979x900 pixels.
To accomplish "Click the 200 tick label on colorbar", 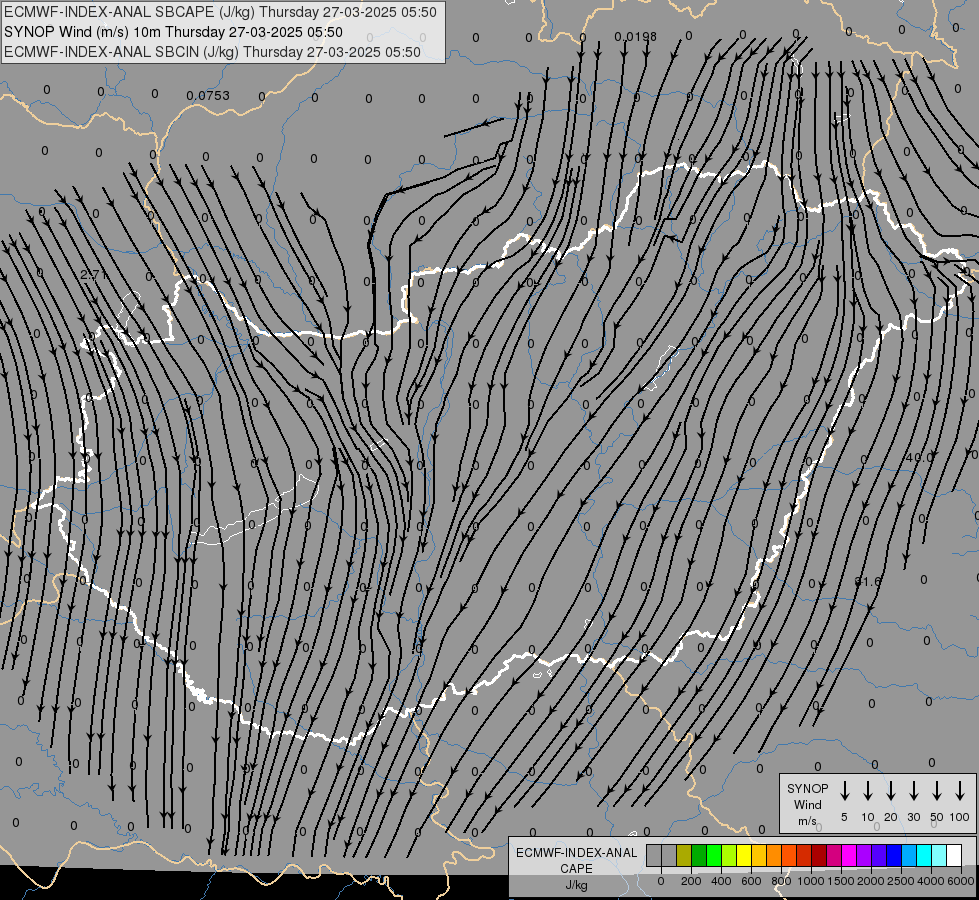I will click(691, 881).
